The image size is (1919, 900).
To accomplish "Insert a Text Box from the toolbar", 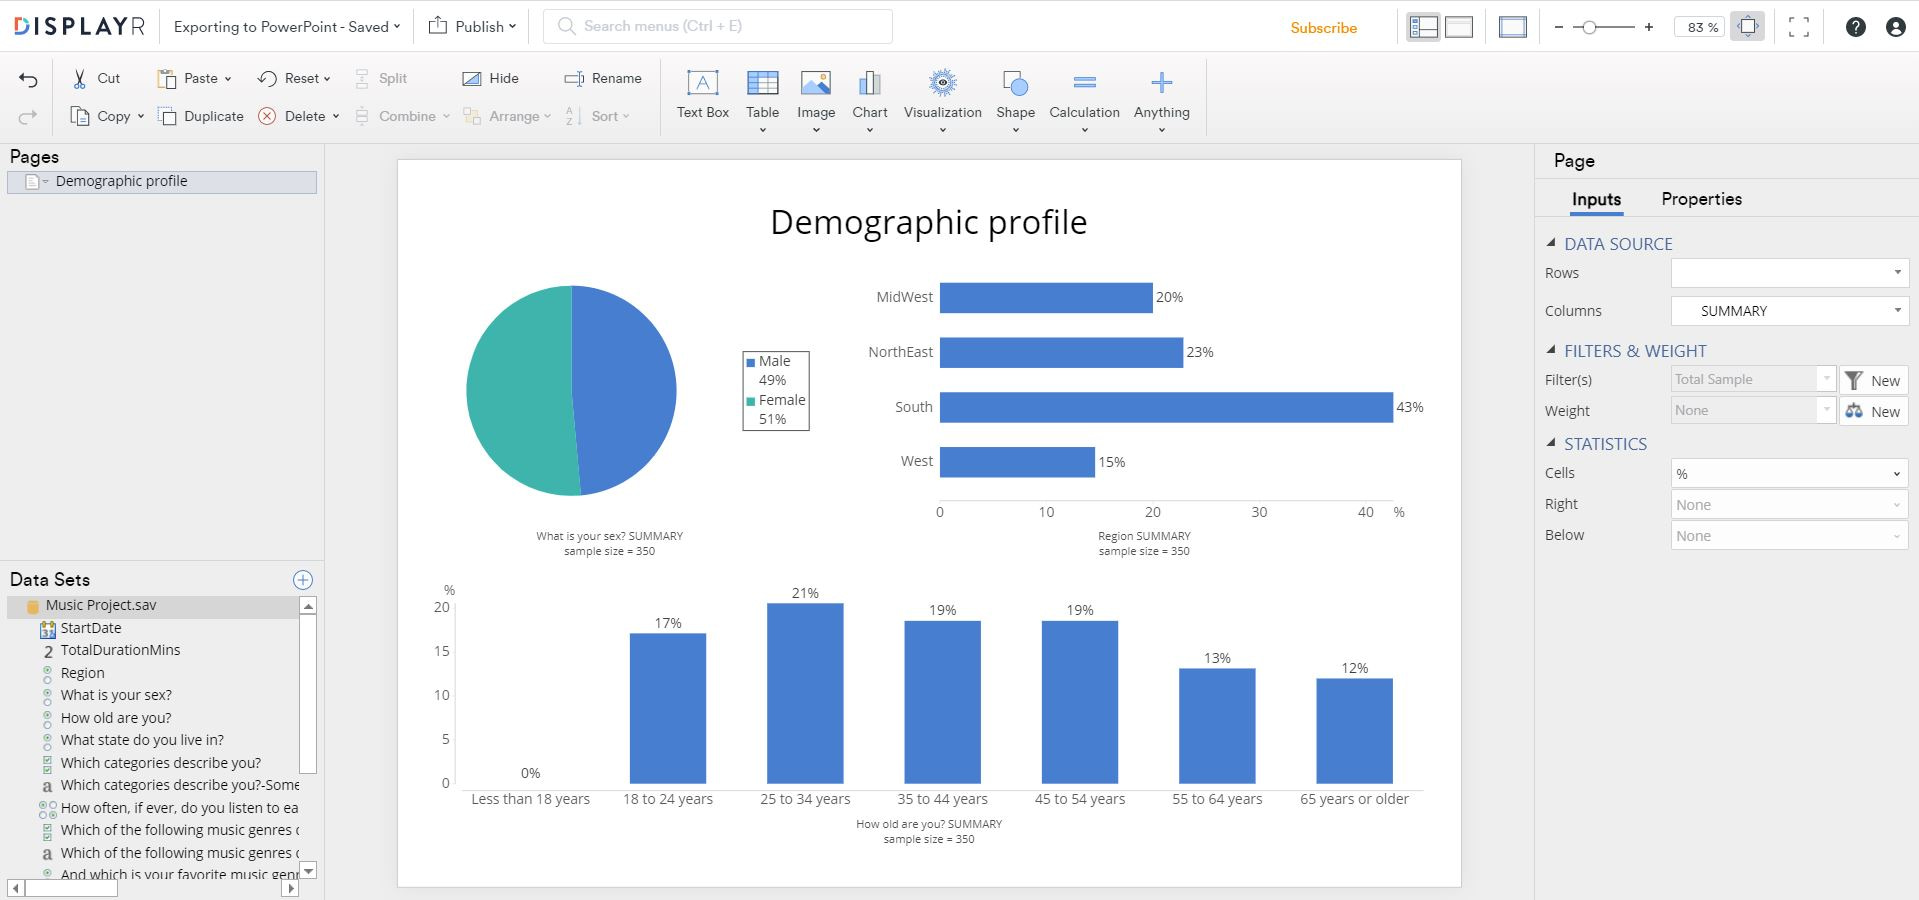I will [702, 94].
